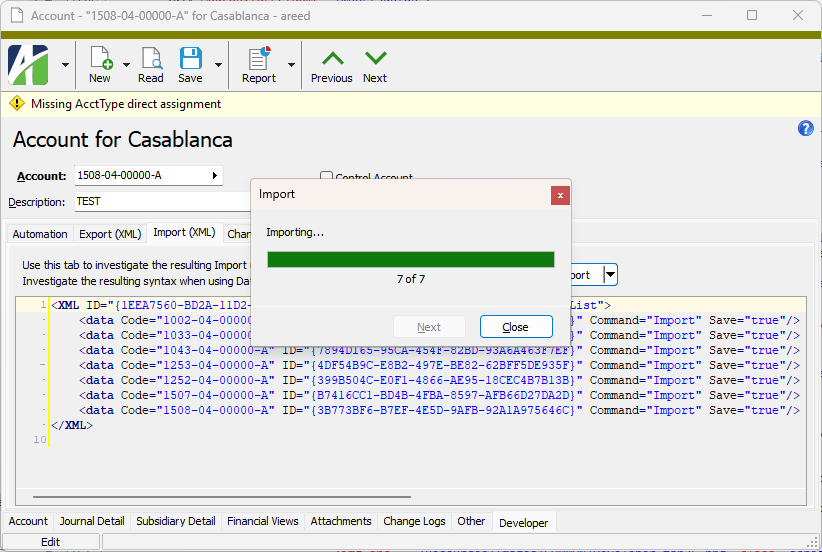Click the Read toolbar icon
Viewport: 822px width, 552px height.
click(x=152, y=58)
